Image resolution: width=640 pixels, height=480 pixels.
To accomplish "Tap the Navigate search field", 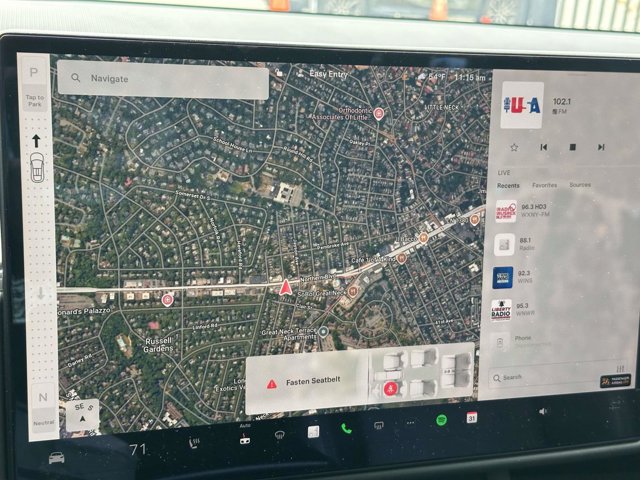I will tap(162, 80).
